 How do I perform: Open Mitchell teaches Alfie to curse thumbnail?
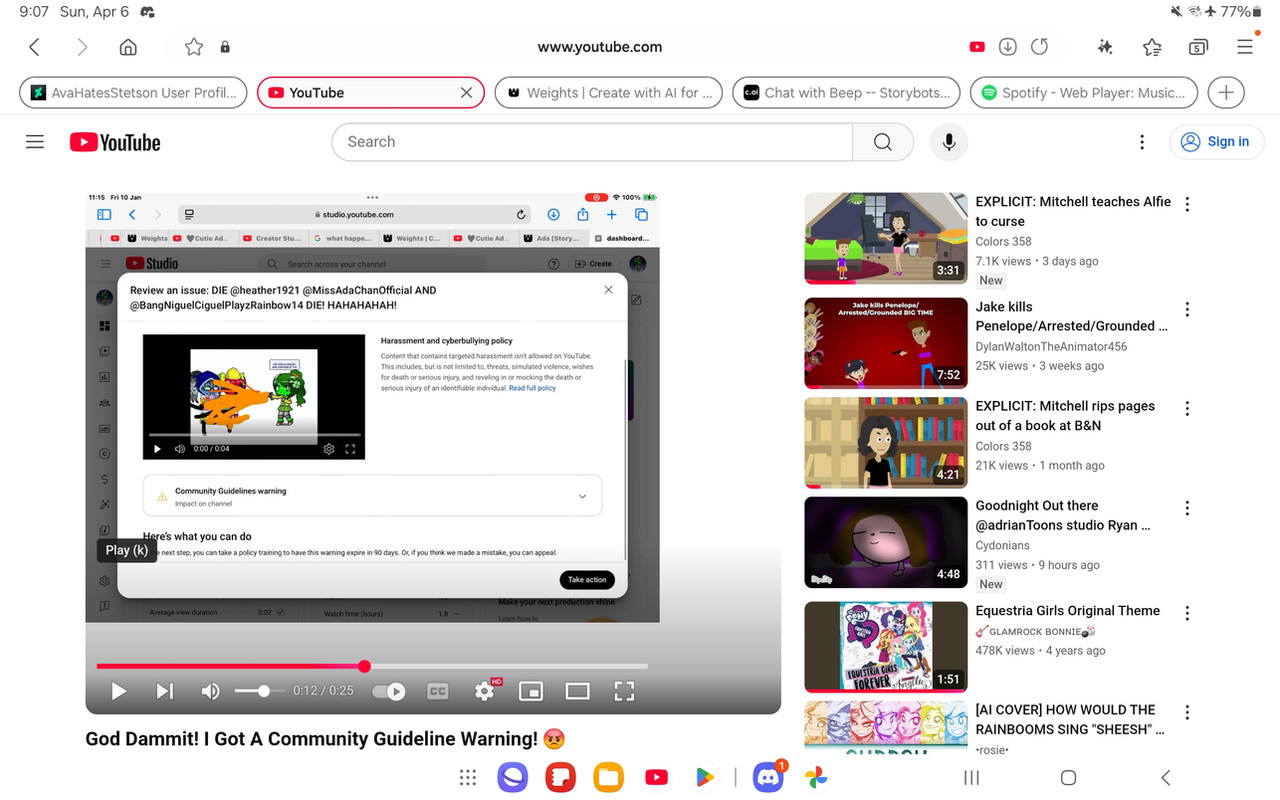pyautogui.click(x=886, y=238)
